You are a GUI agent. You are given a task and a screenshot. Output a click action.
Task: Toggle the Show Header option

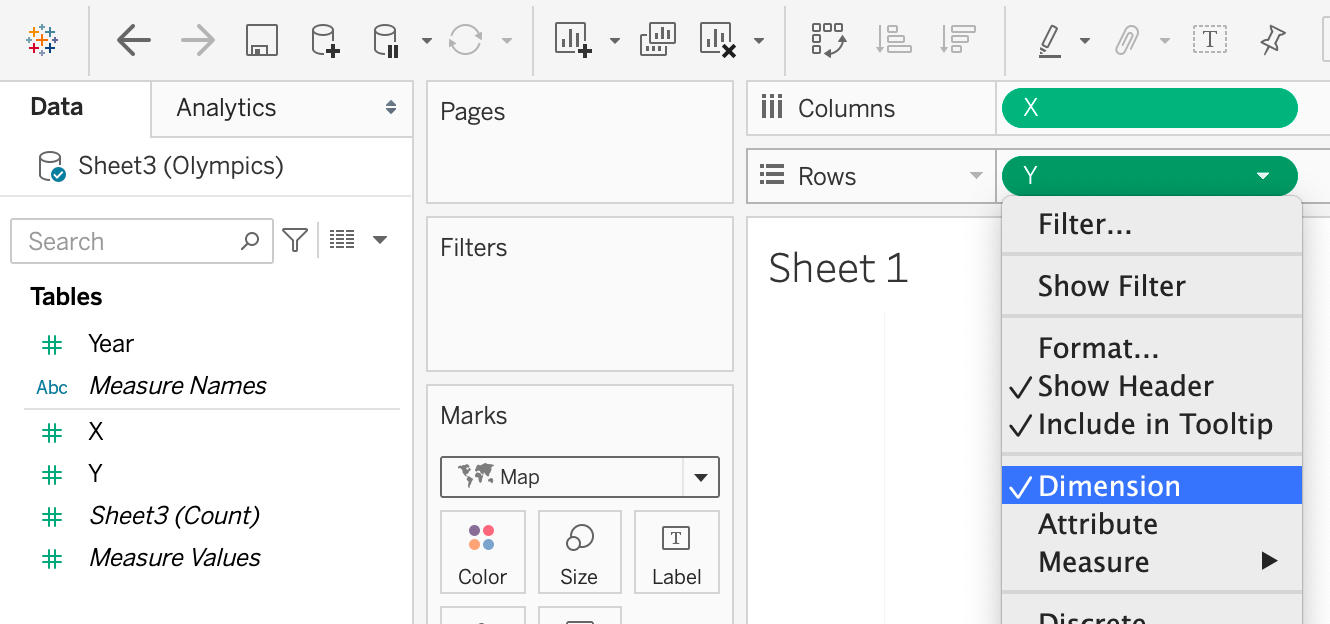click(x=1125, y=386)
